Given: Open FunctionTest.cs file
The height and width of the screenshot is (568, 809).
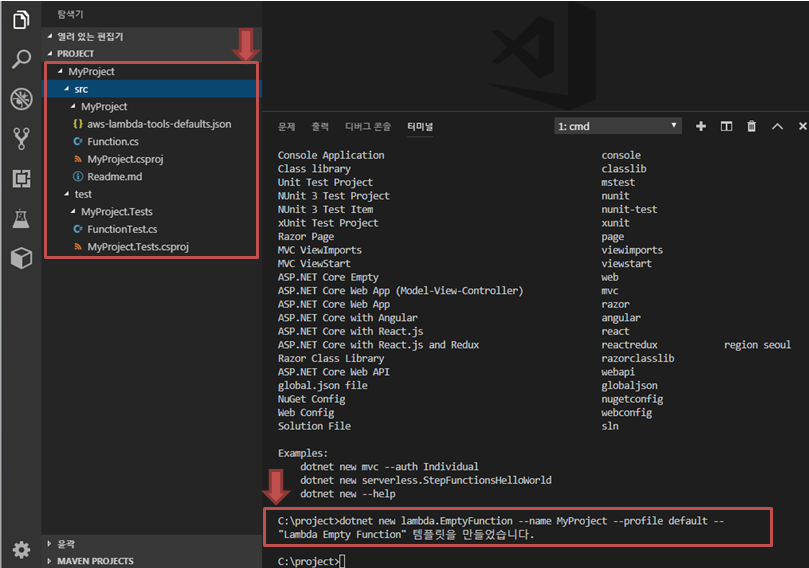Looking at the screenshot, I should point(122,229).
